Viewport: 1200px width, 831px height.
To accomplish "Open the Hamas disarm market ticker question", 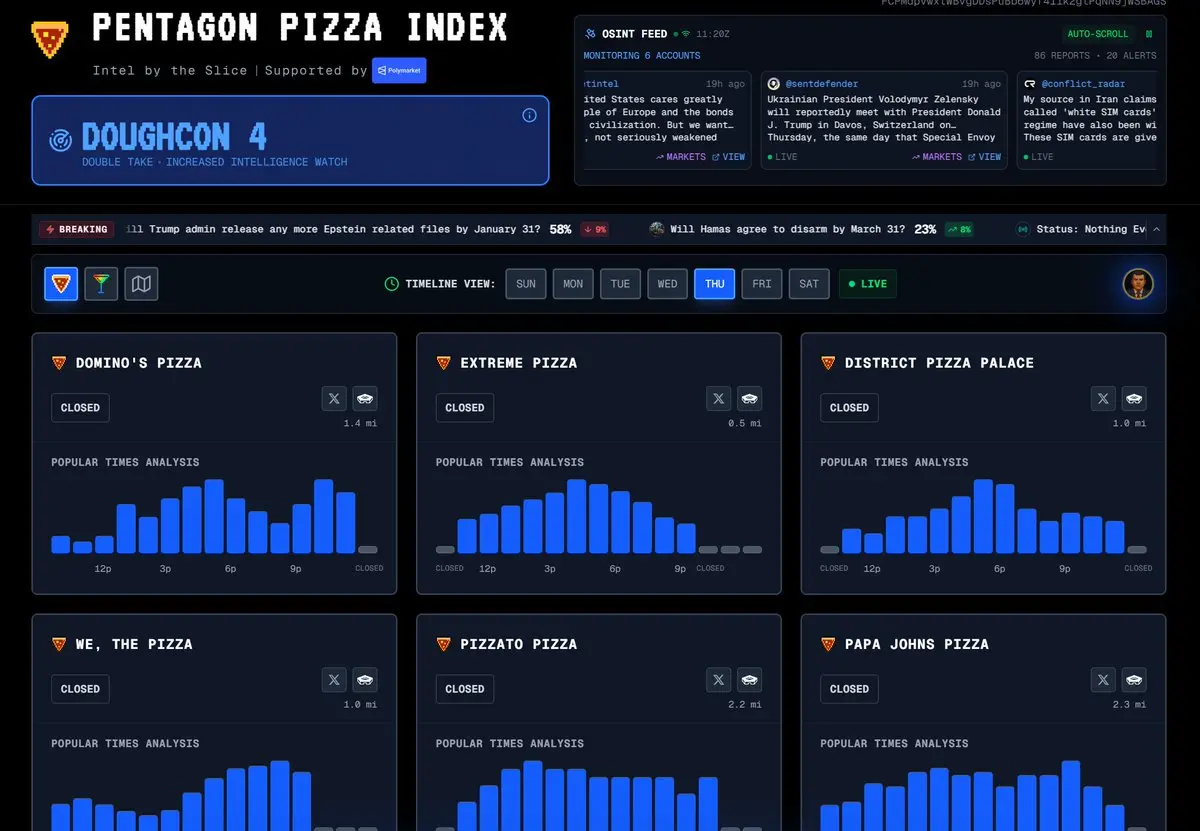I will (787, 229).
